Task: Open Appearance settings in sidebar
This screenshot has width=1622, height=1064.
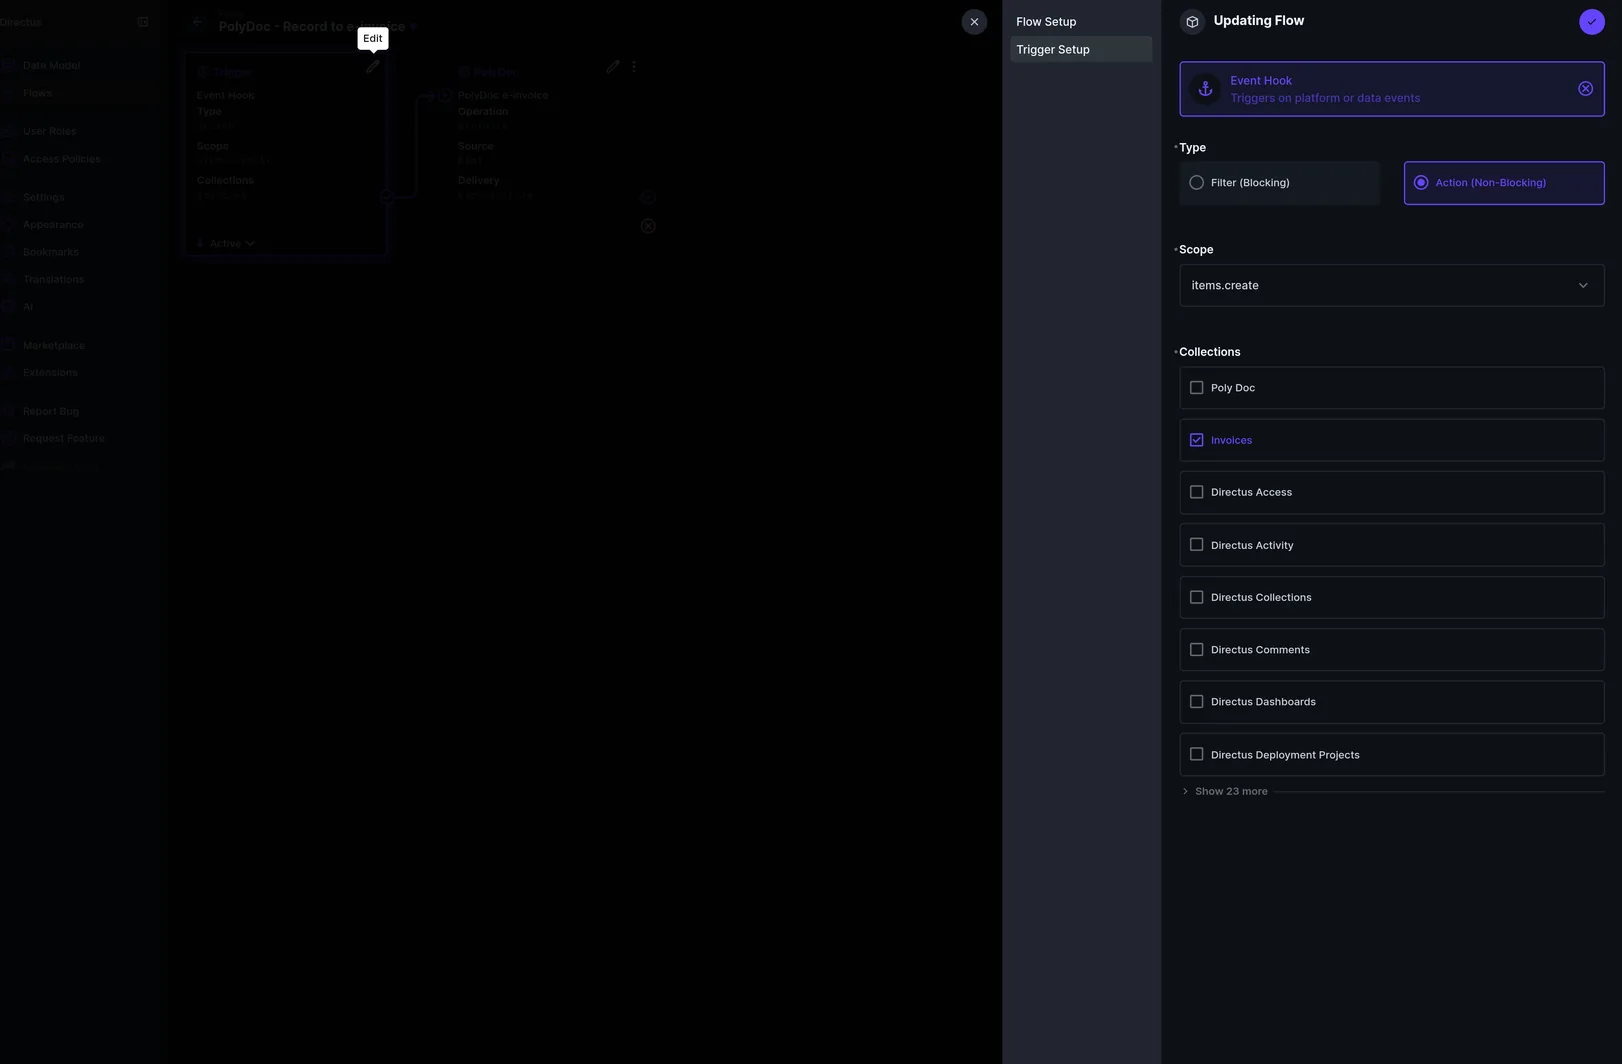Action: coord(53,225)
